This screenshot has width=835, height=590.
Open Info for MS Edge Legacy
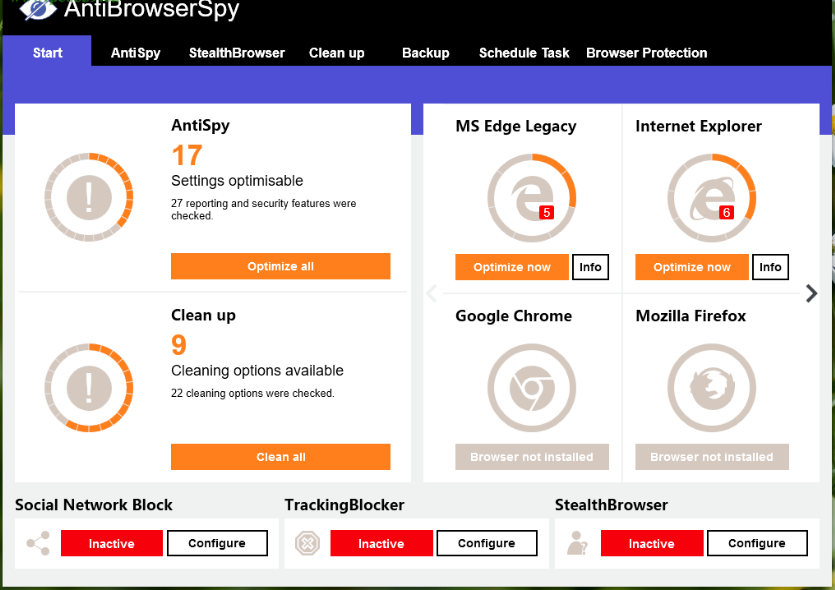click(x=590, y=267)
